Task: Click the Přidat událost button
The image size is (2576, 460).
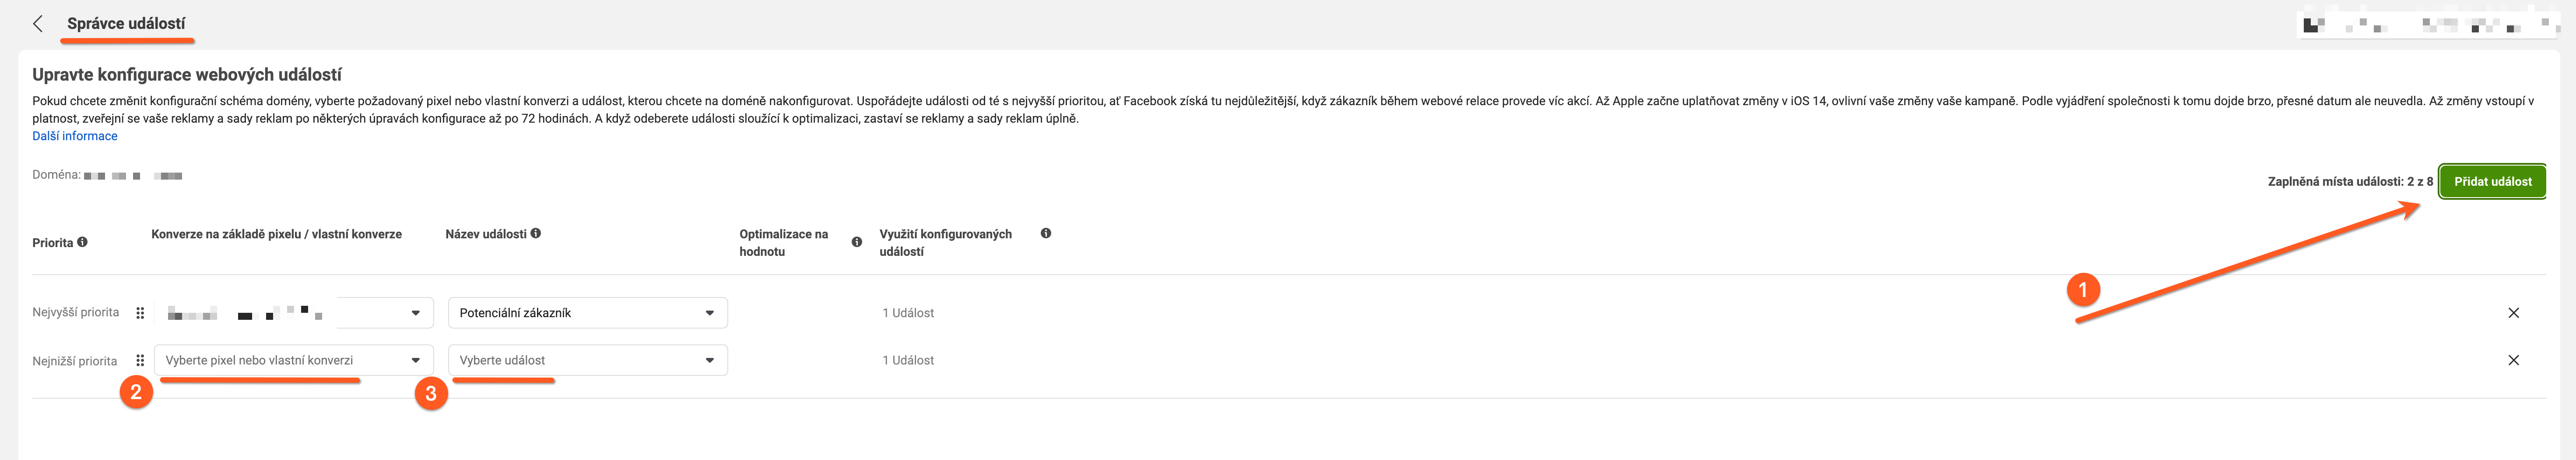Action: 2492,181
